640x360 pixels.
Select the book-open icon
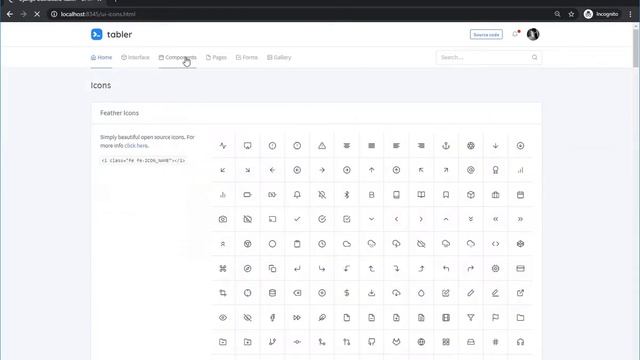421,195
